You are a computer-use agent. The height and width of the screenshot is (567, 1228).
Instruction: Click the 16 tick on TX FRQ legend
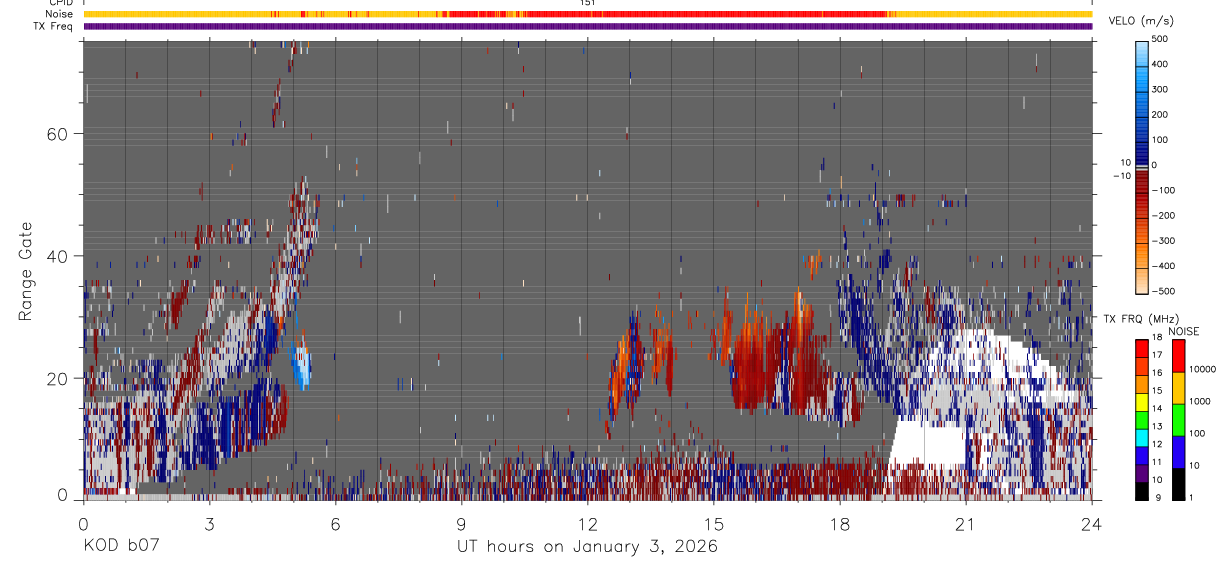(x=1158, y=375)
